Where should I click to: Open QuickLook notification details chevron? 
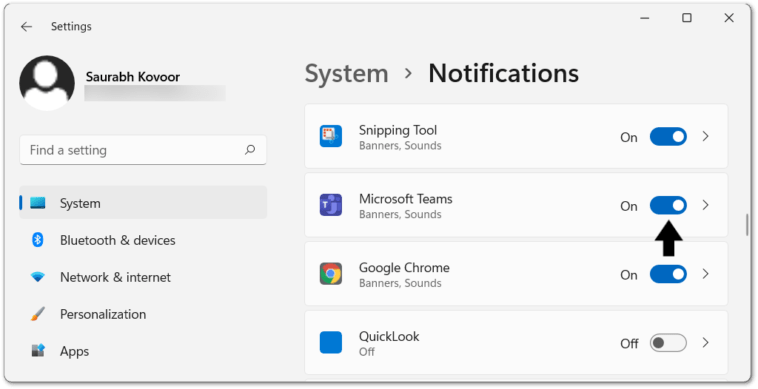point(705,343)
